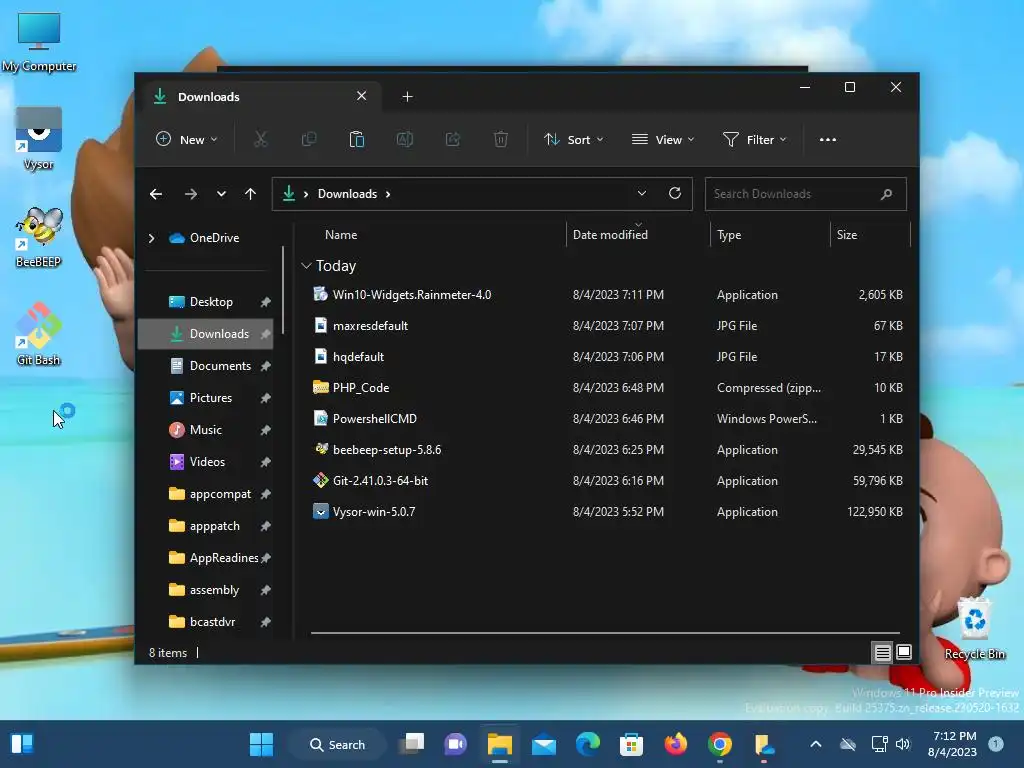Open the three-dot See more menu
This screenshot has height=768, width=1024.
pyautogui.click(x=827, y=139)
